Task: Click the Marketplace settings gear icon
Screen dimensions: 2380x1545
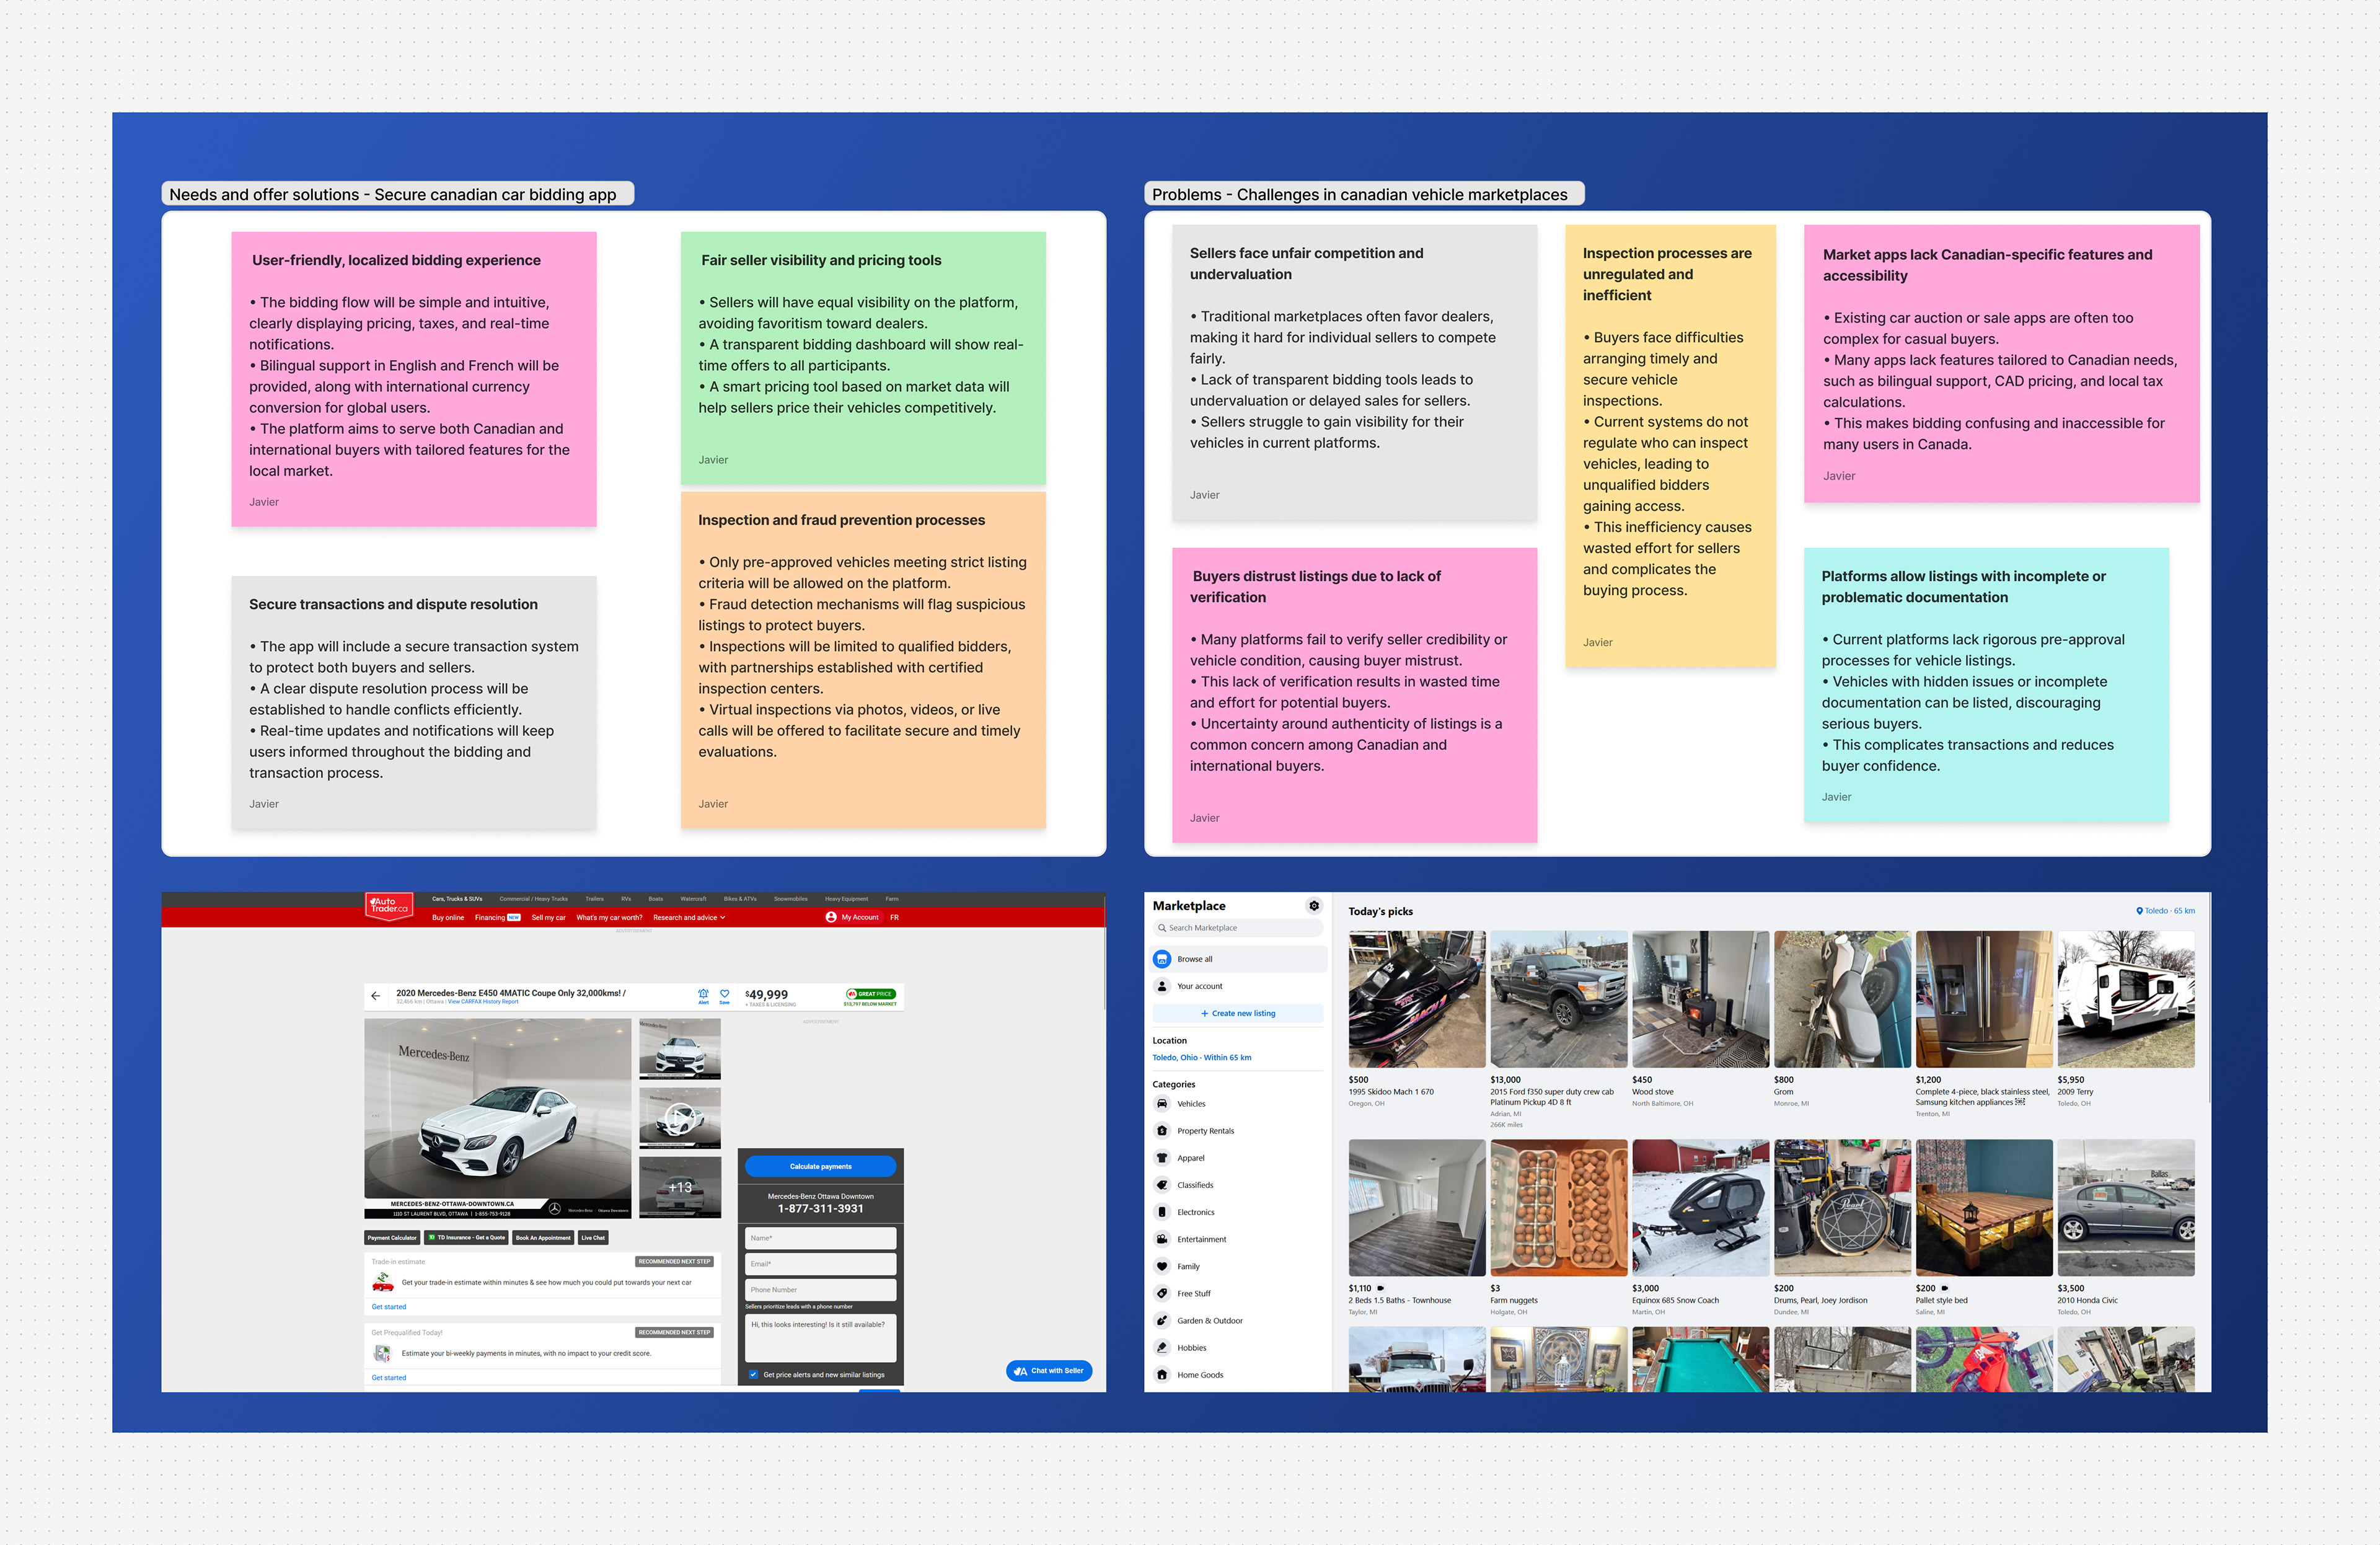Action: [1314, 906]
